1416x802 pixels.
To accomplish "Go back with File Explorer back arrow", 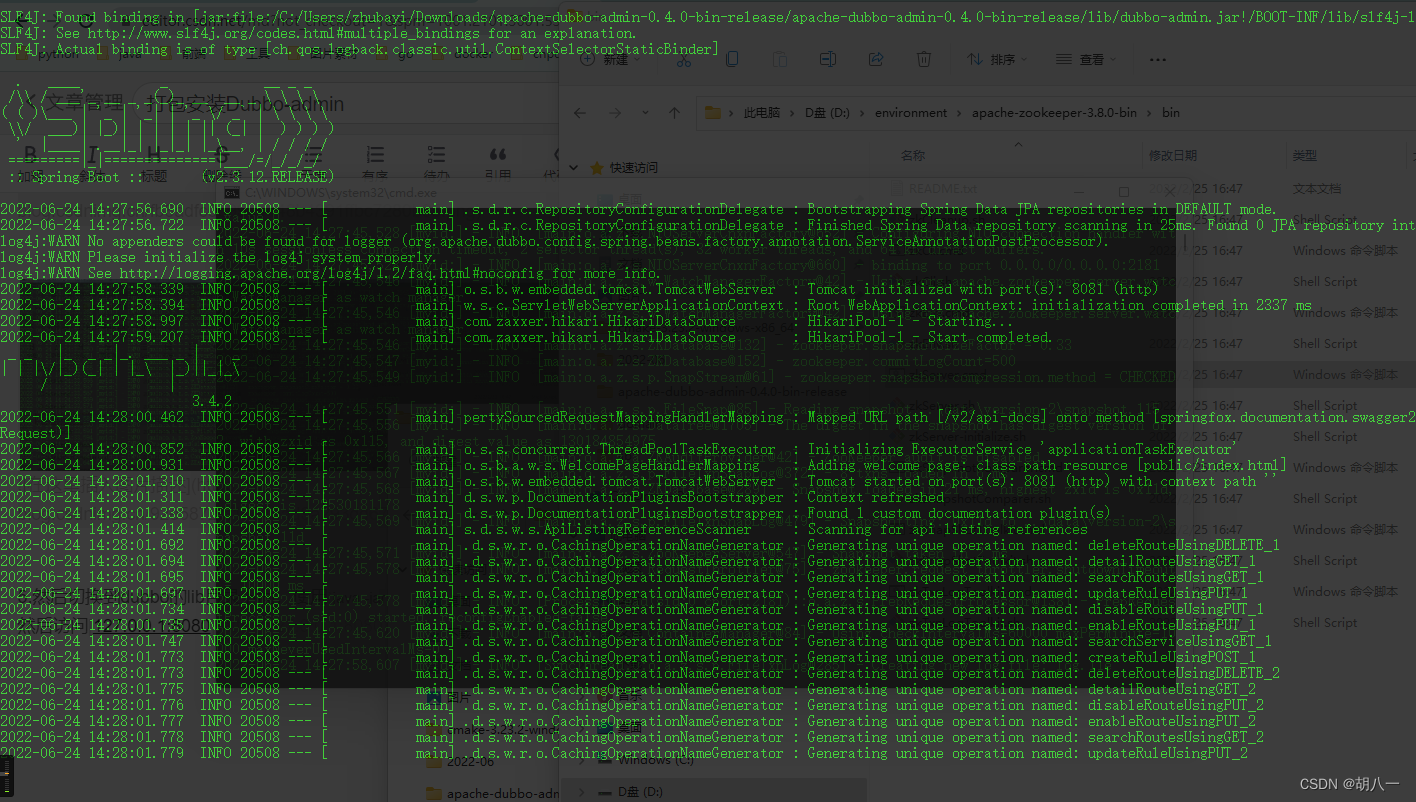I will pyautogui.click(x=579, y=113).
